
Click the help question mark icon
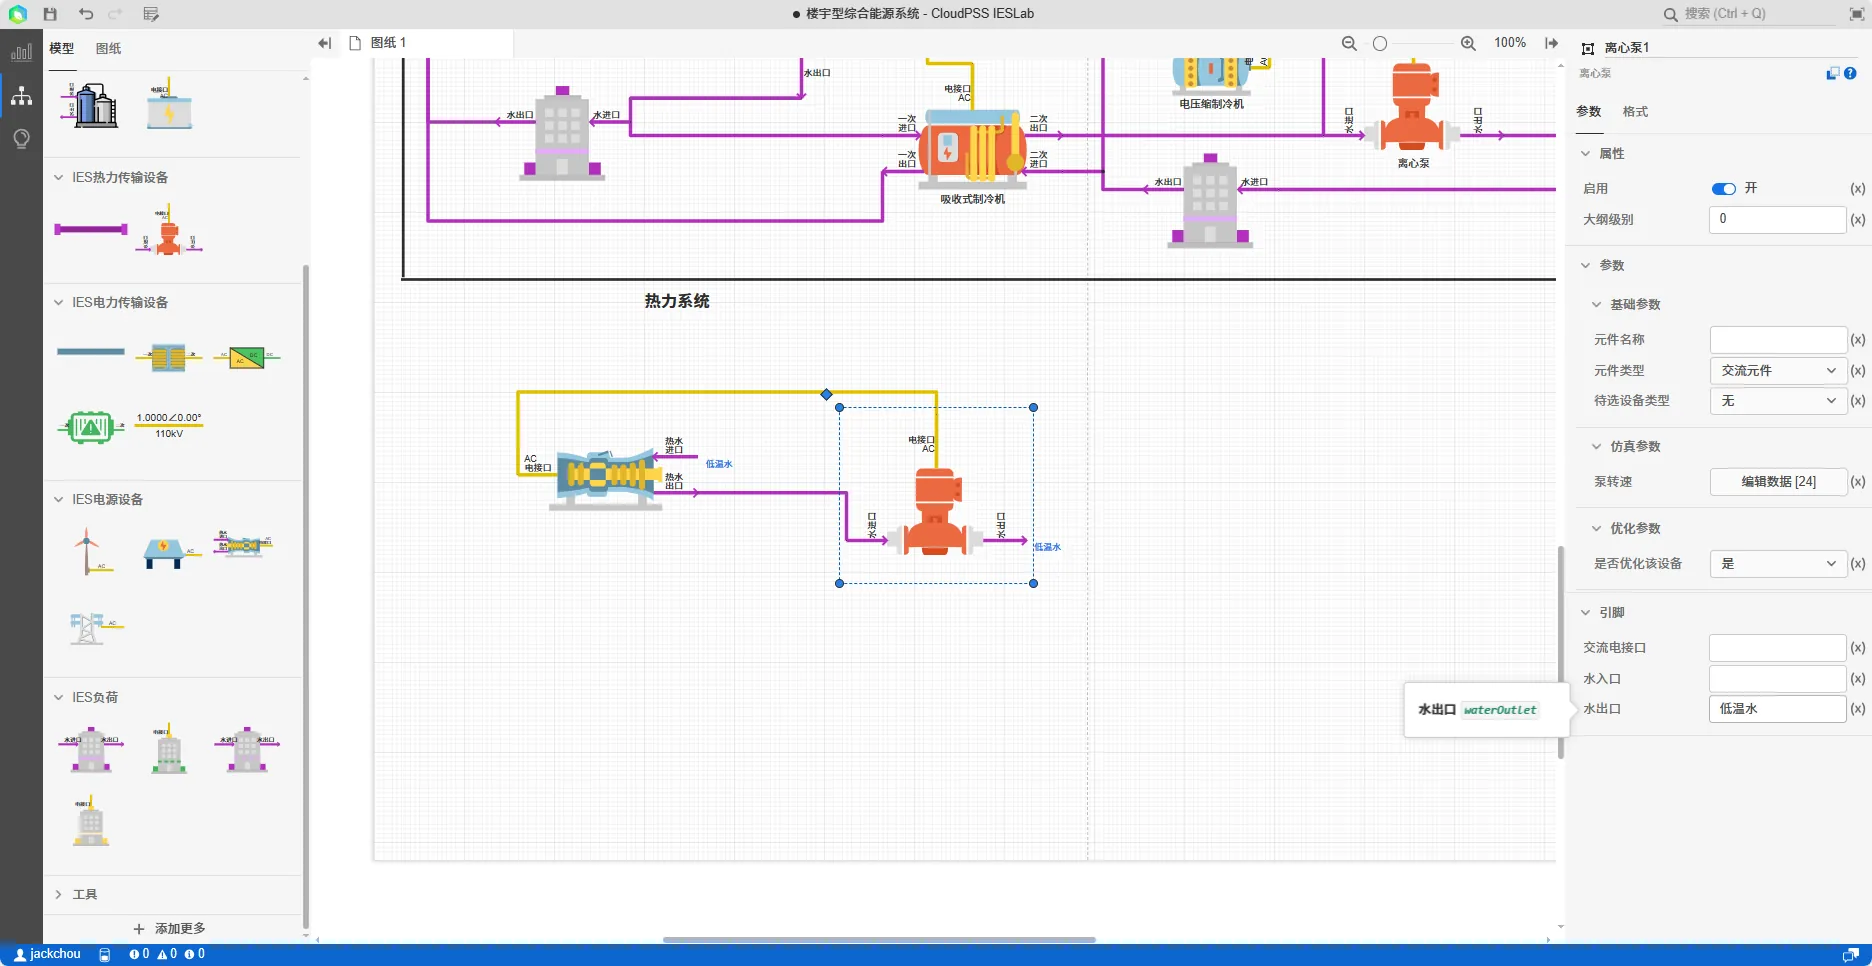(1850, 73)
